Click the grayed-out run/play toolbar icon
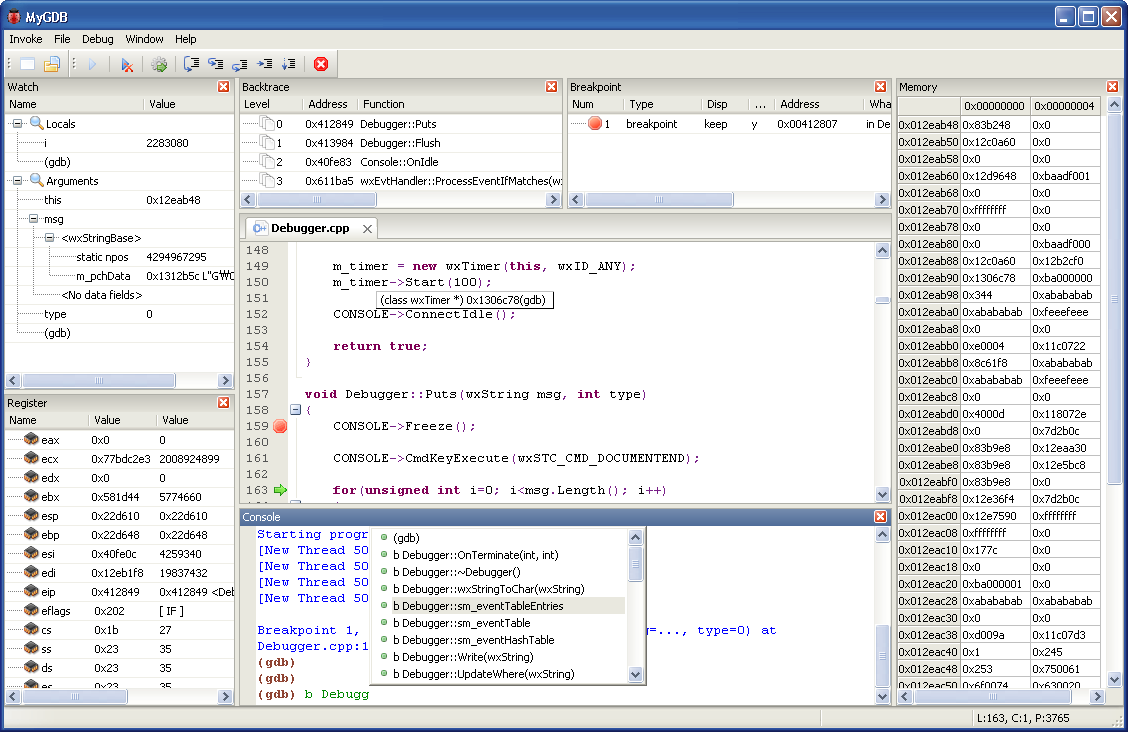The height and width of the screenshot is (732, 1128). 92,64
